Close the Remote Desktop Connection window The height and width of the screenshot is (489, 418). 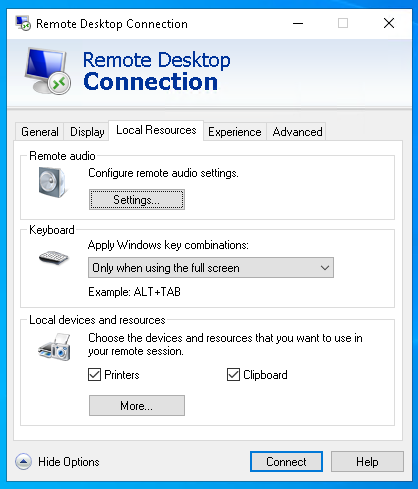coord(389,23)
